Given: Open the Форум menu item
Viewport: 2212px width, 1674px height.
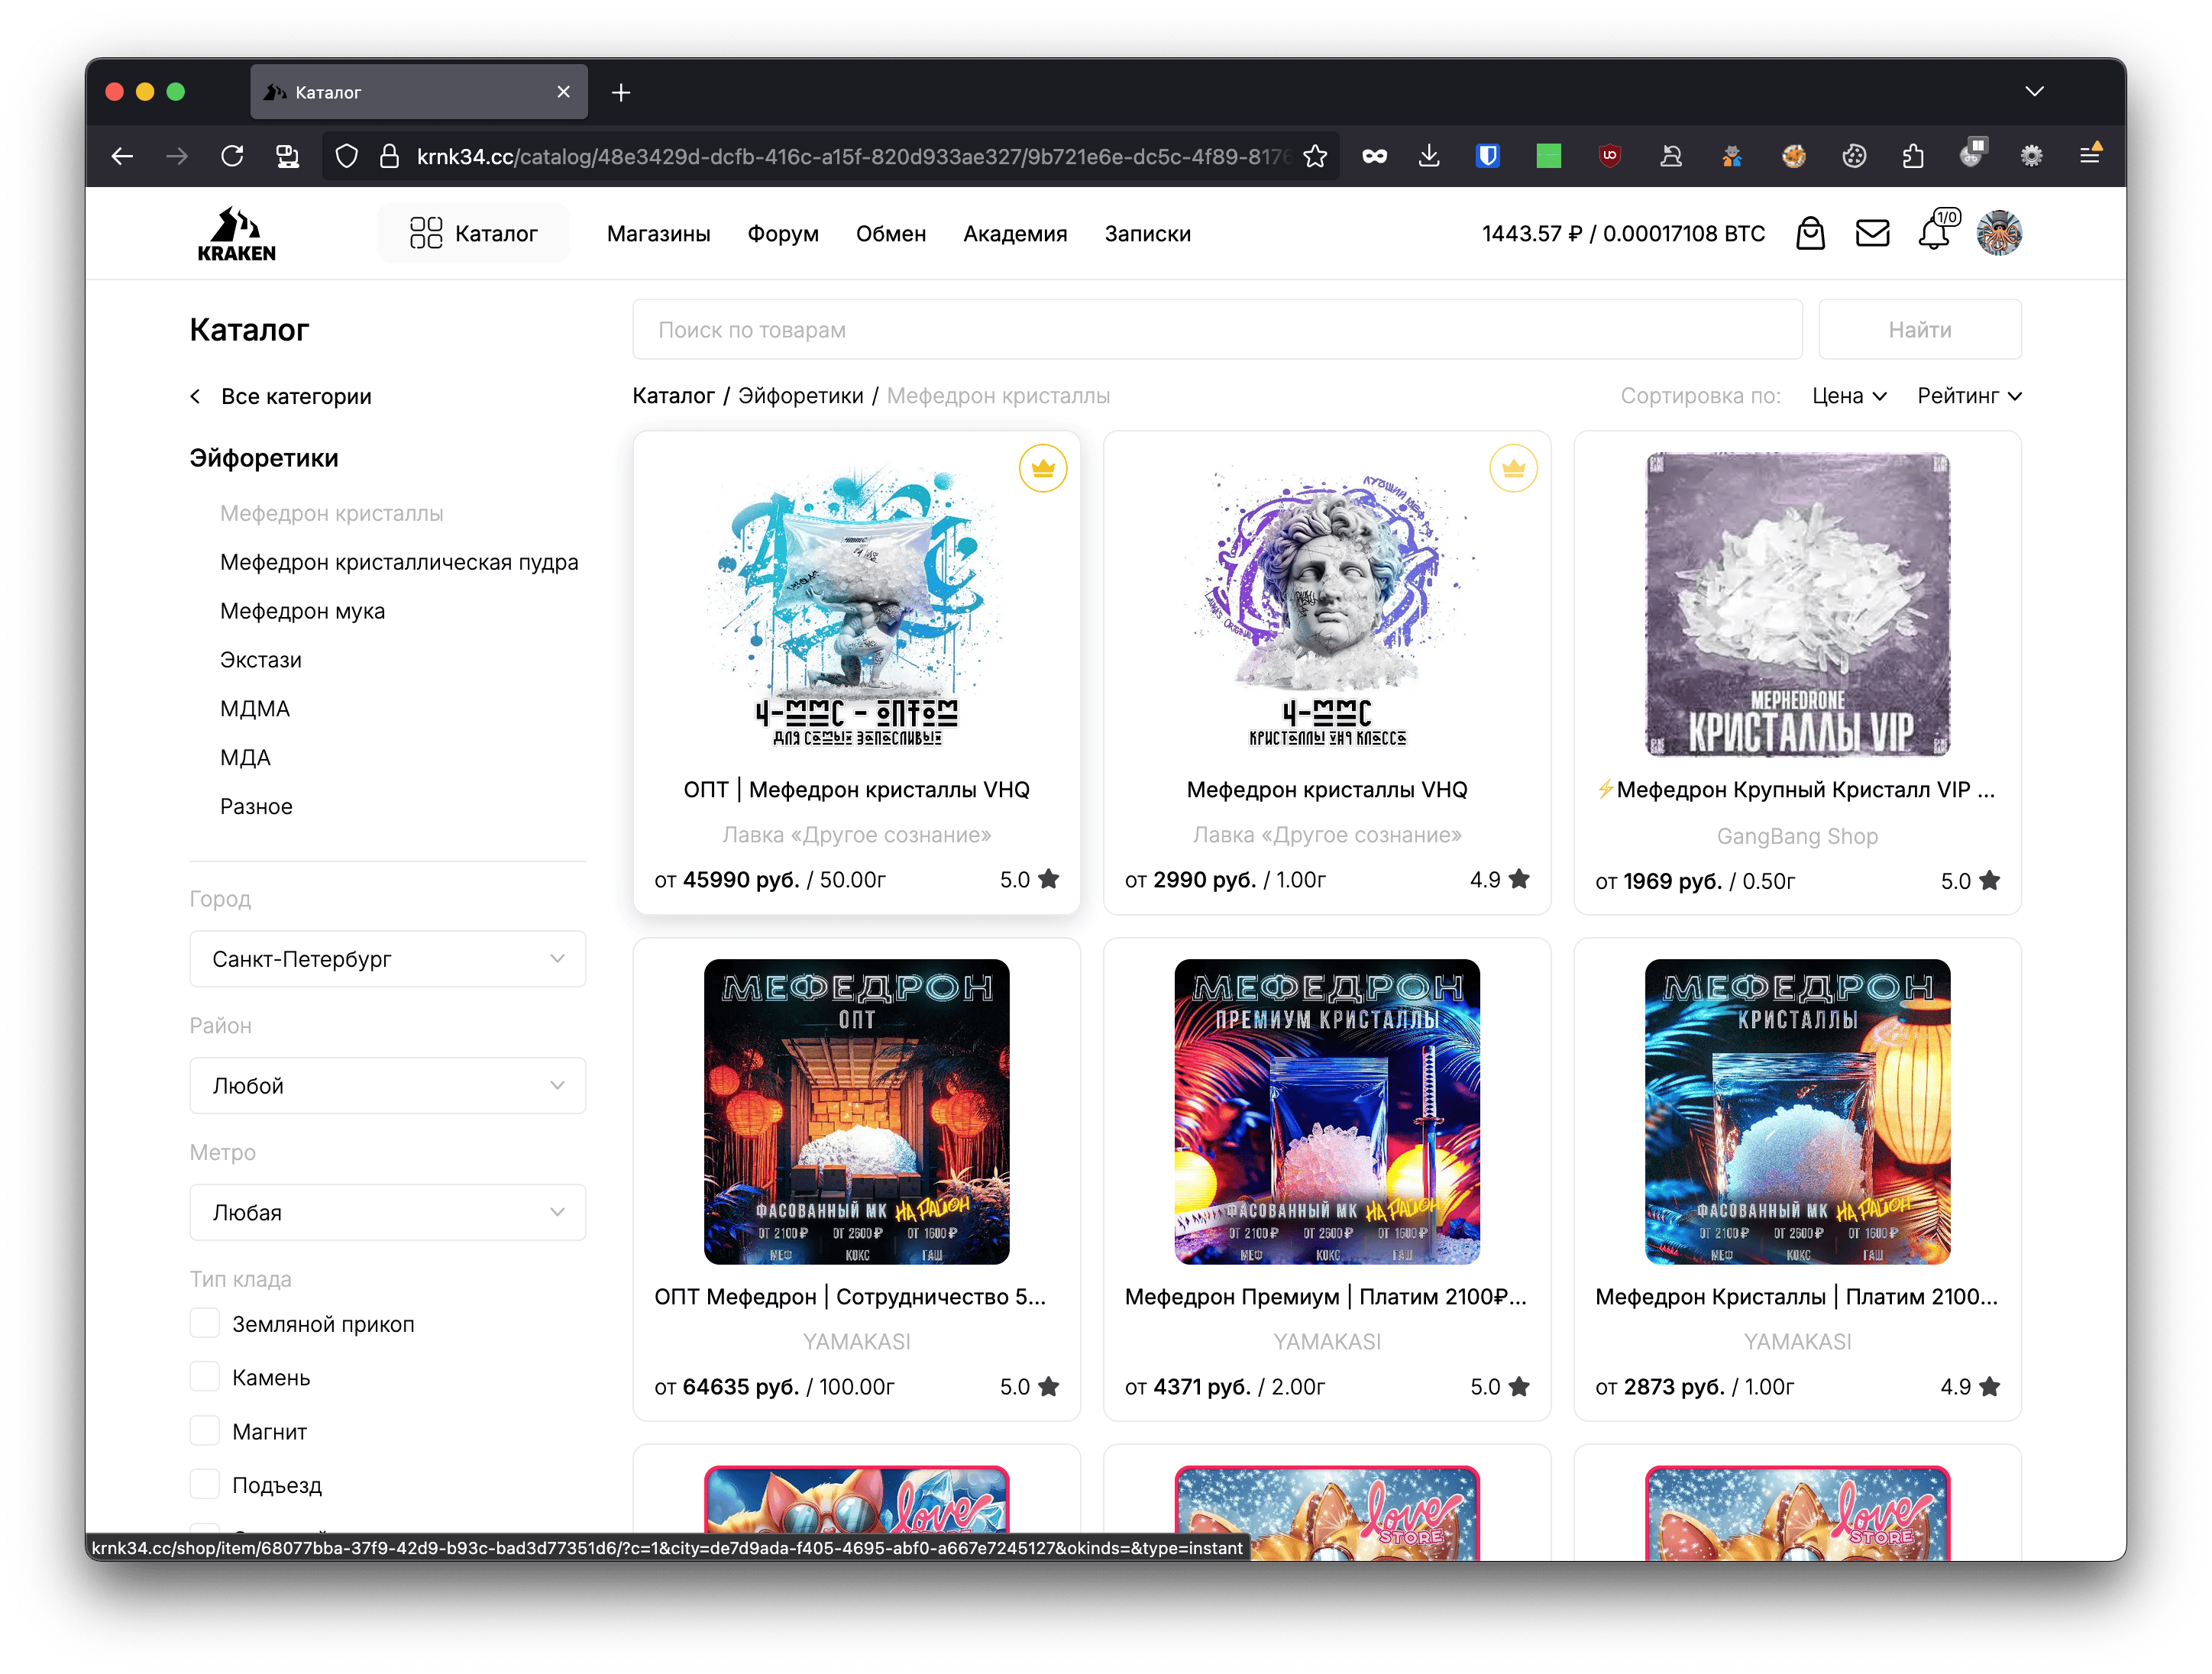Looking at the screenshot, I should coord(783,234).
